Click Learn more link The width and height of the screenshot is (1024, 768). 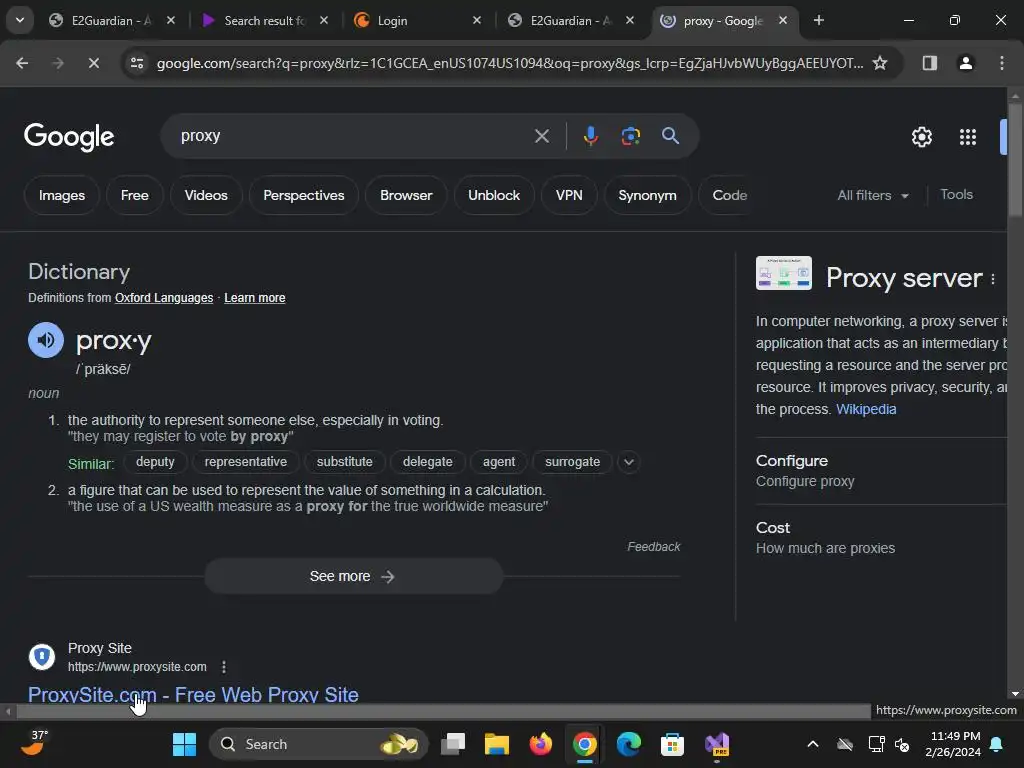pyautogui.click(x=255, y=298)
